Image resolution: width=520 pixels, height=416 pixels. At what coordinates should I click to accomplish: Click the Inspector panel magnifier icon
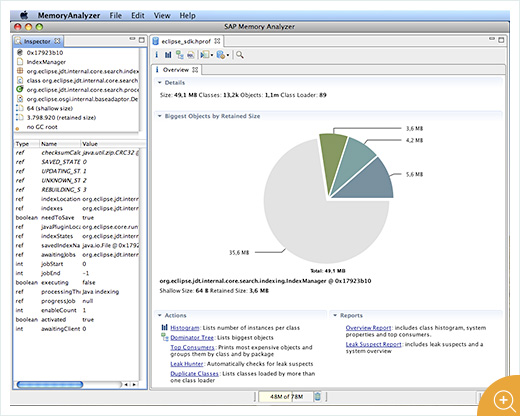[18, 41]
